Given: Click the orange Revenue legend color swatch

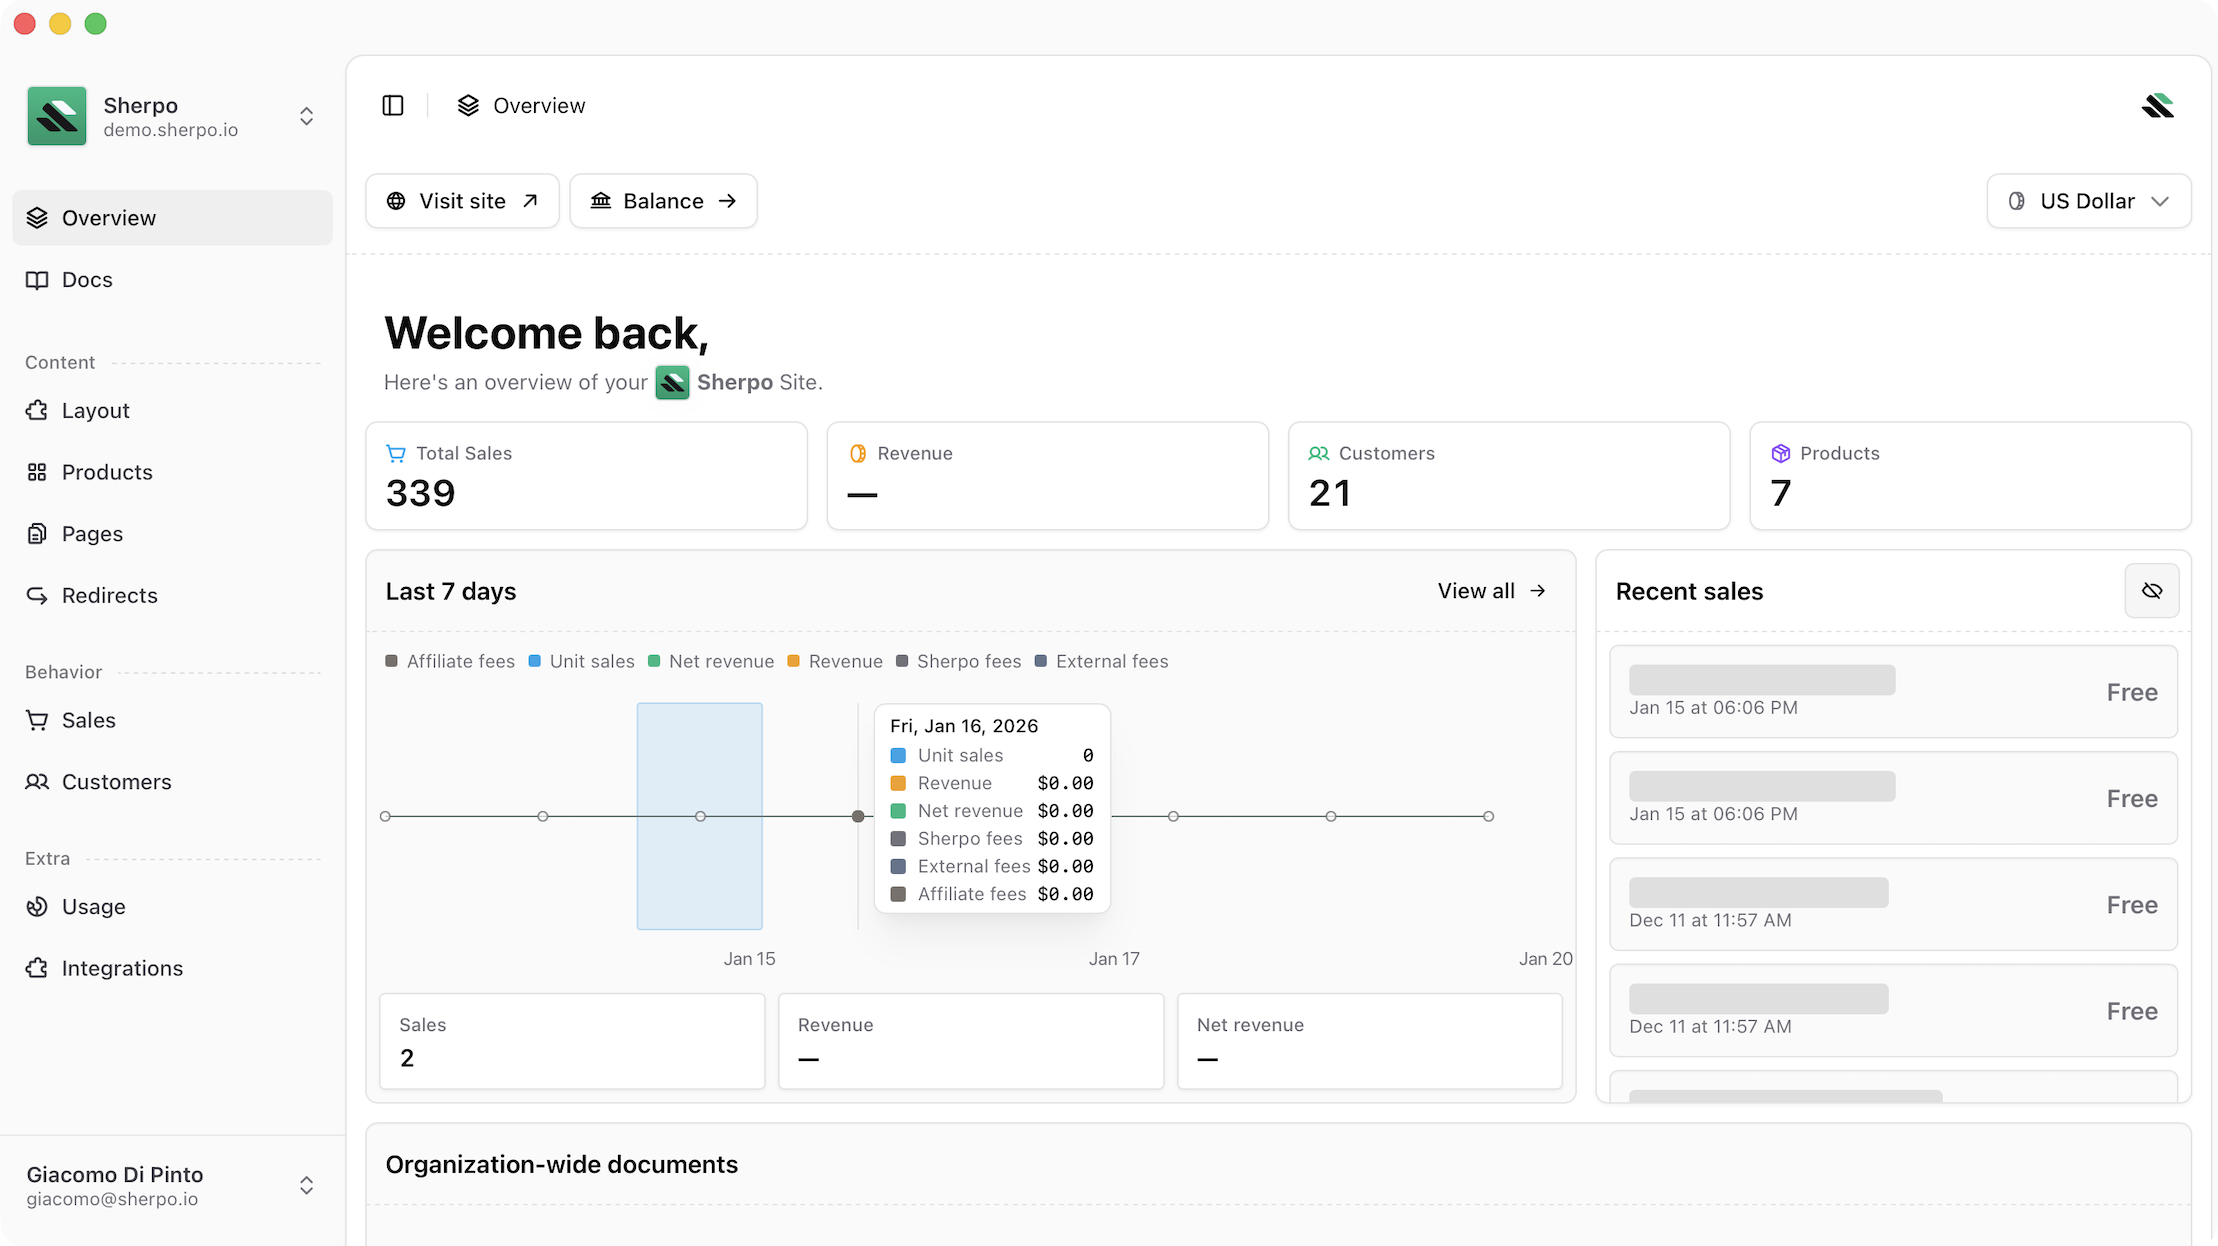Looking at the screenshot, I should tap(794, 661).
